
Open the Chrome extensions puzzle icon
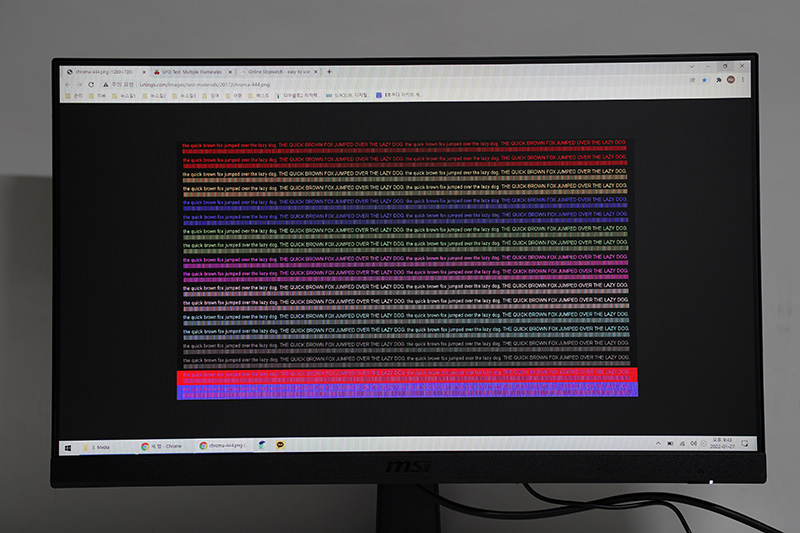pos(719,80)
